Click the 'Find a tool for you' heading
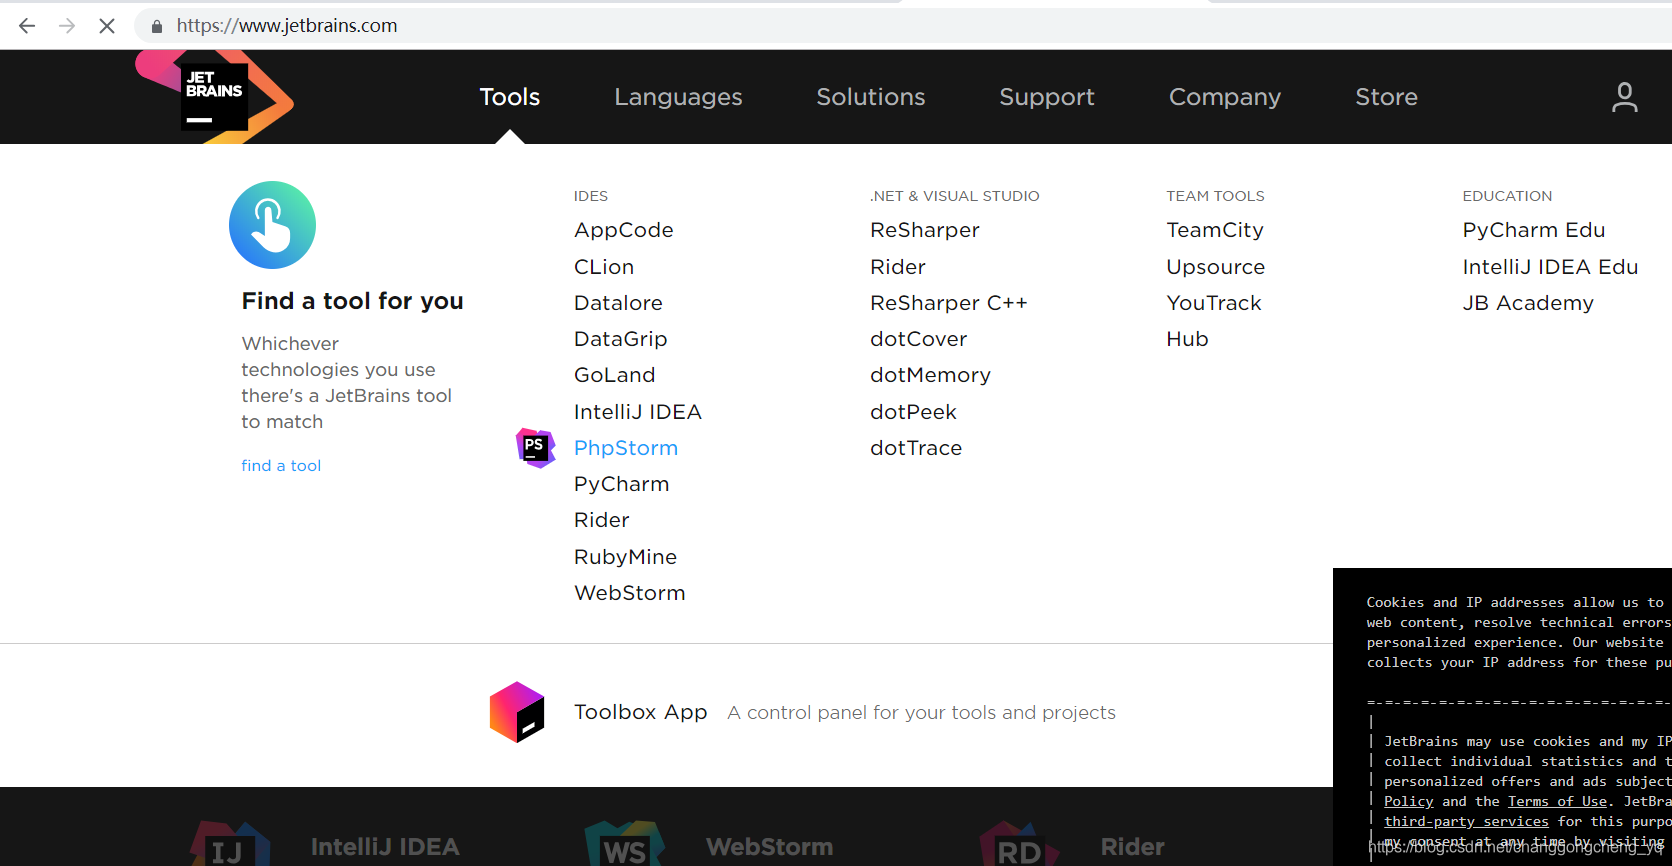Viewport: 1672px width, 866px height. tap(352, 301)
